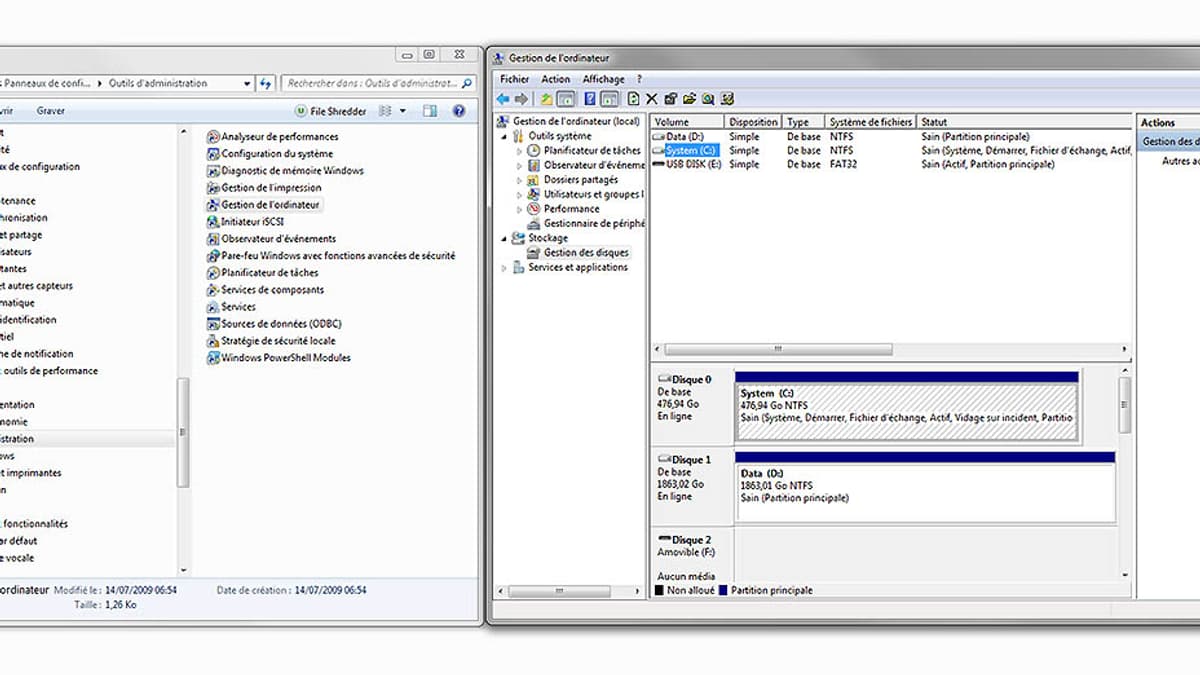Open Windows PowerShell Modules shortcut

click(279, 358)
